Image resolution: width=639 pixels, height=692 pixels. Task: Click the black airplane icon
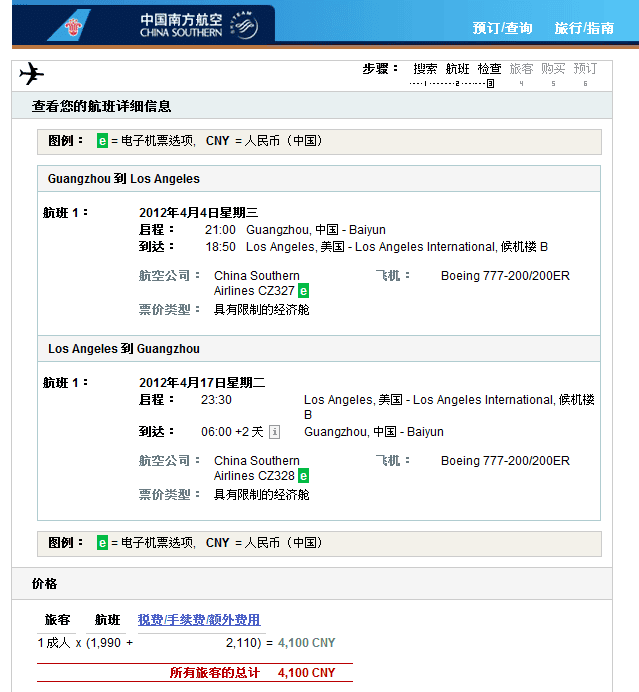tap(32, 74)
